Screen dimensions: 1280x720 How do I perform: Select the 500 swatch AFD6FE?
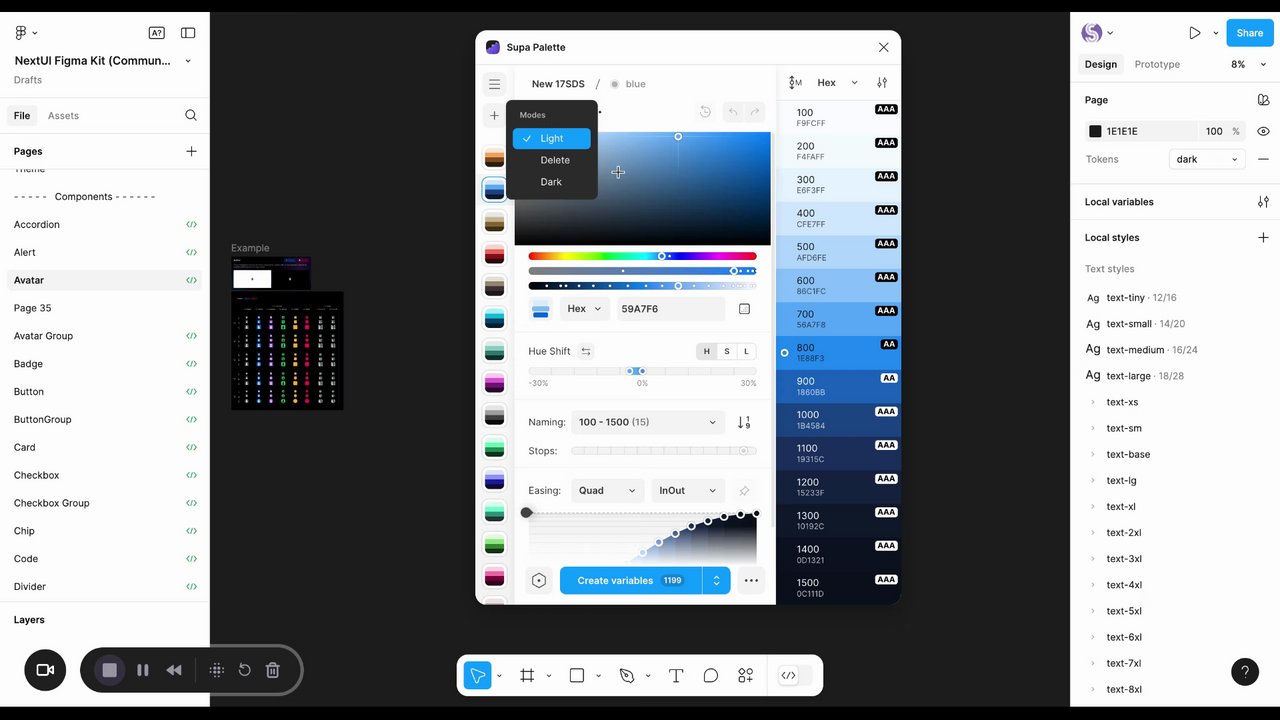pyautogui.click(x=838, y=252)
